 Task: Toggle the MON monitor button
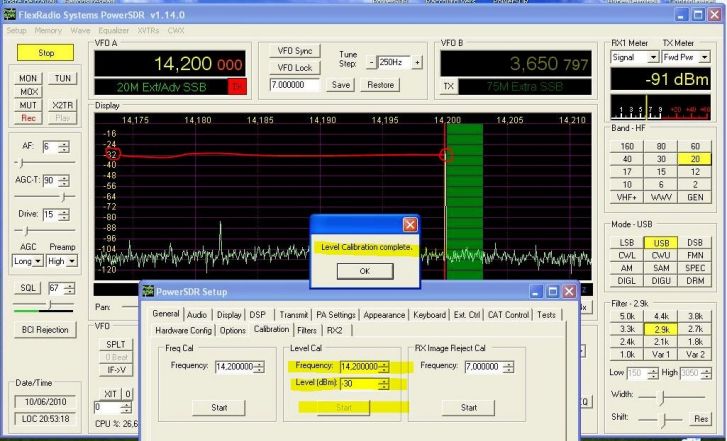(28, 78)
